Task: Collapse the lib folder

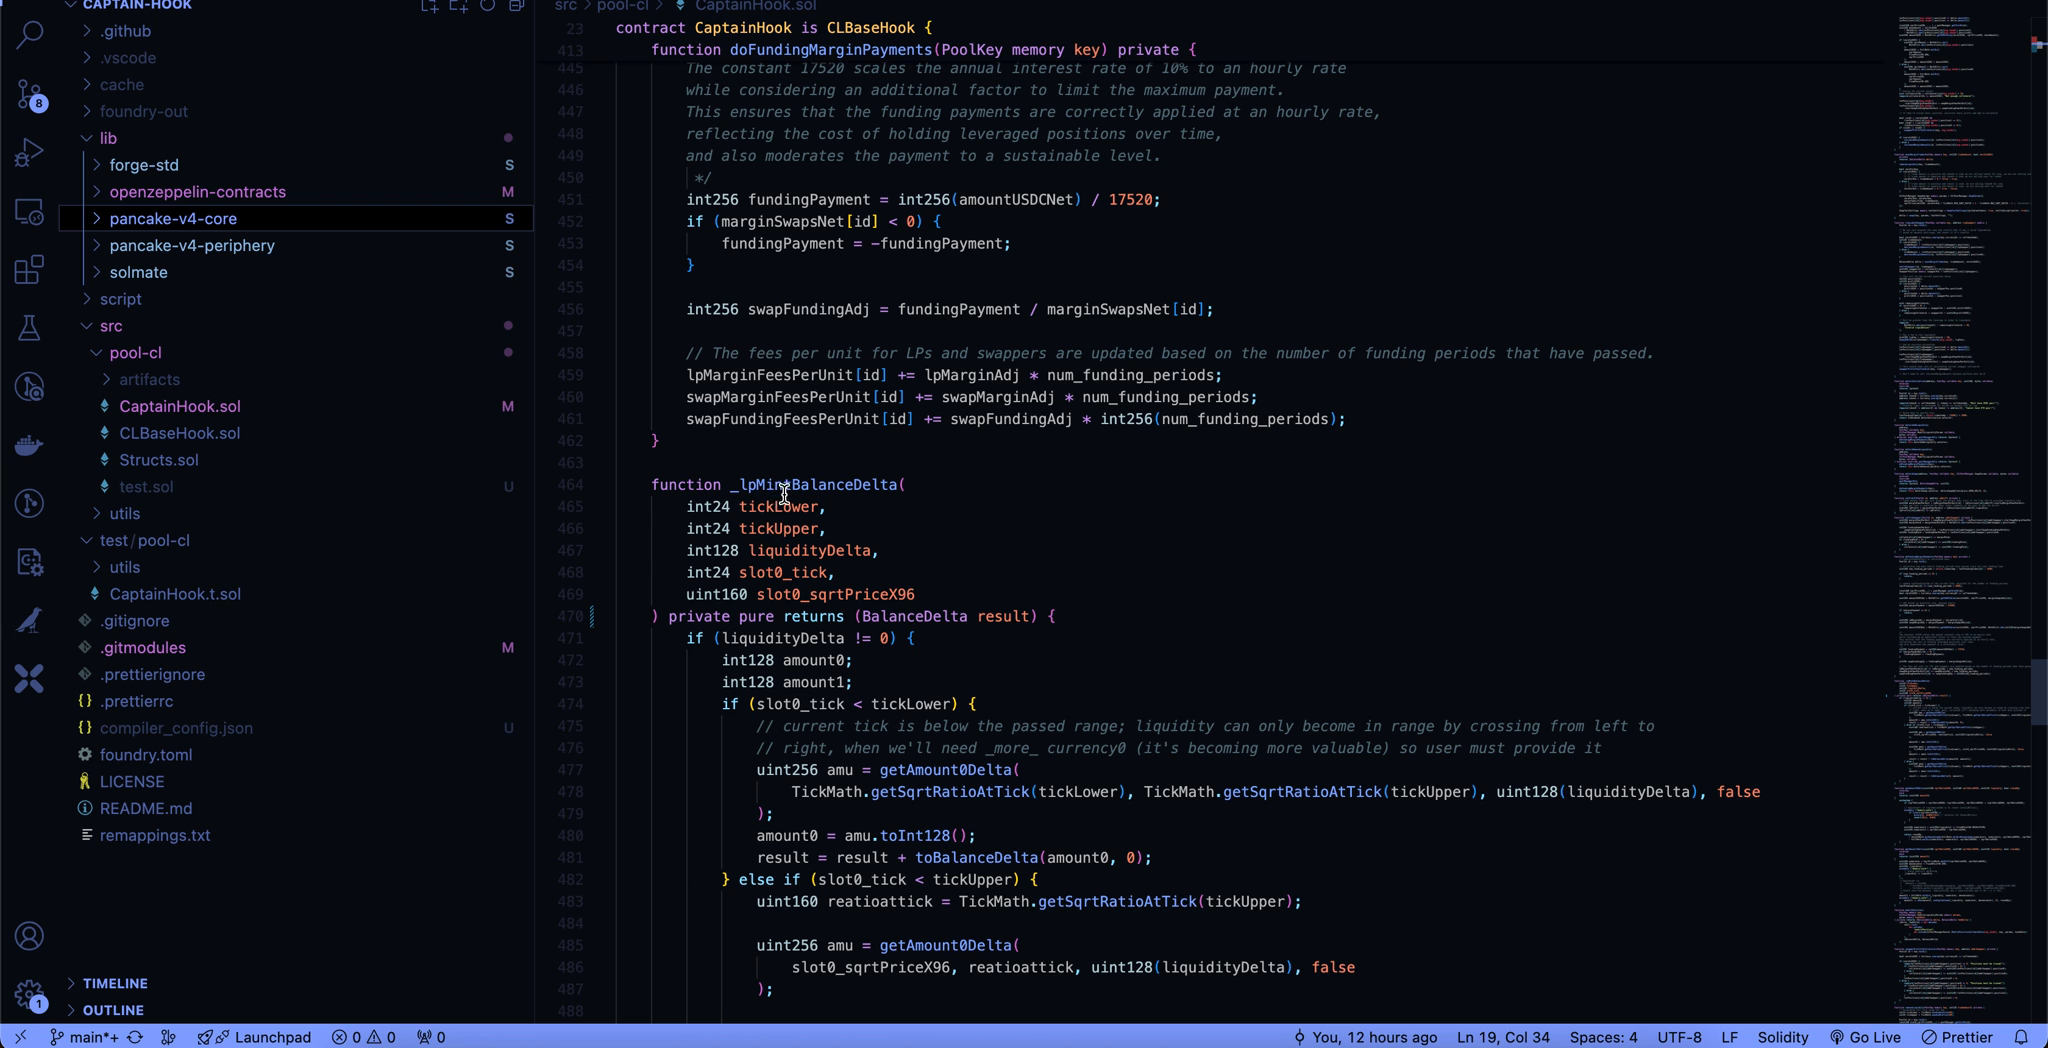Action: coord(296,138)
